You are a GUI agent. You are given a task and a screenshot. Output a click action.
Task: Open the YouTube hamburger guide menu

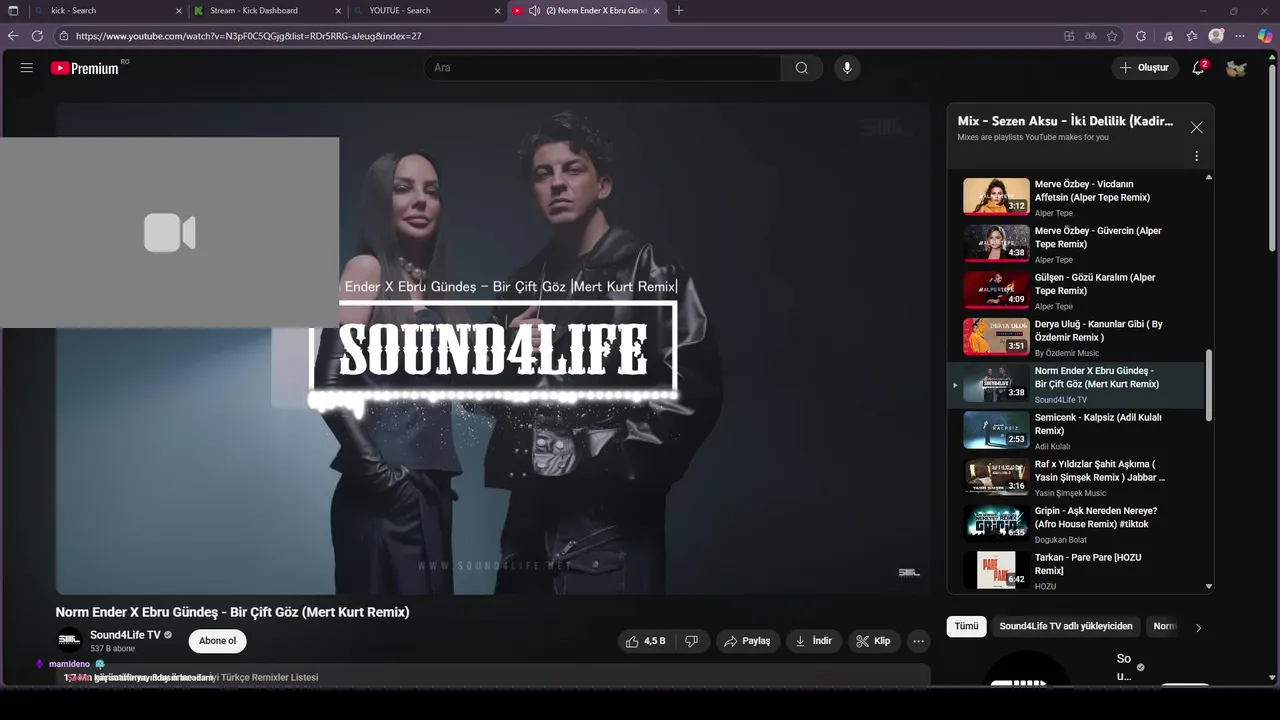coord(27,68)
